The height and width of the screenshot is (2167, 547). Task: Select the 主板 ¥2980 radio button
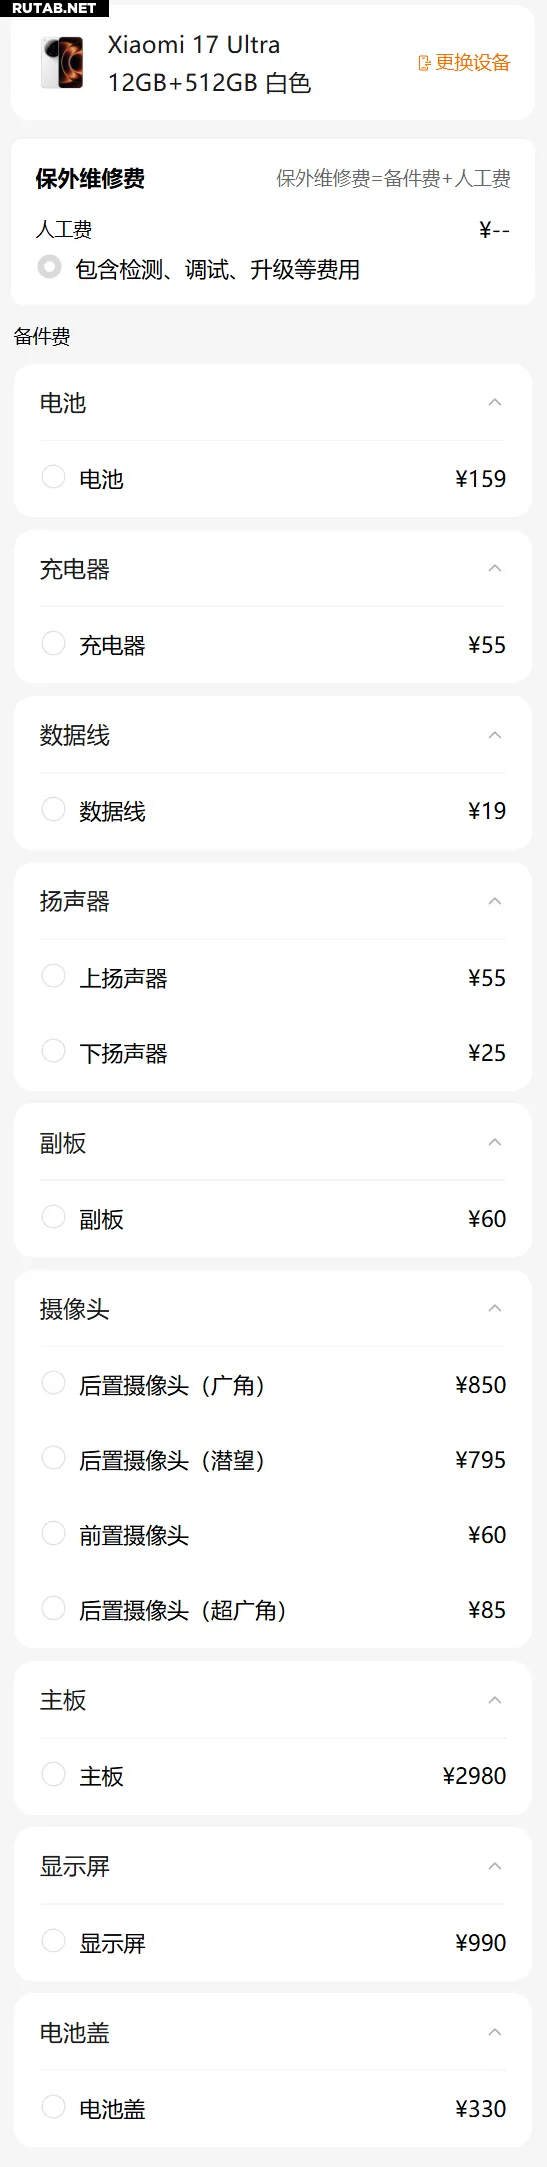click(x=53, y=1774)
